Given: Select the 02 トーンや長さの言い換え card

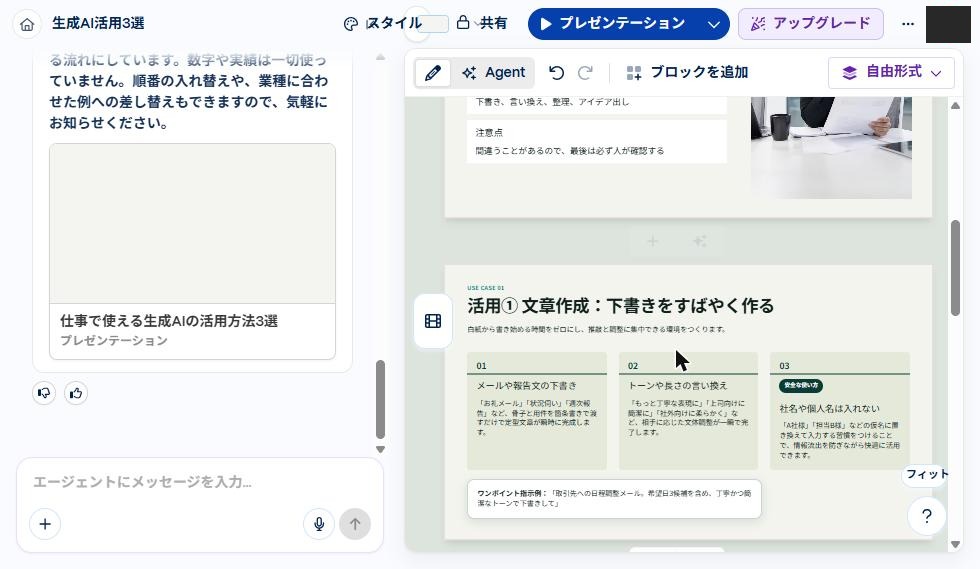Looking at the screenshot, I should [x=688, y=411].
